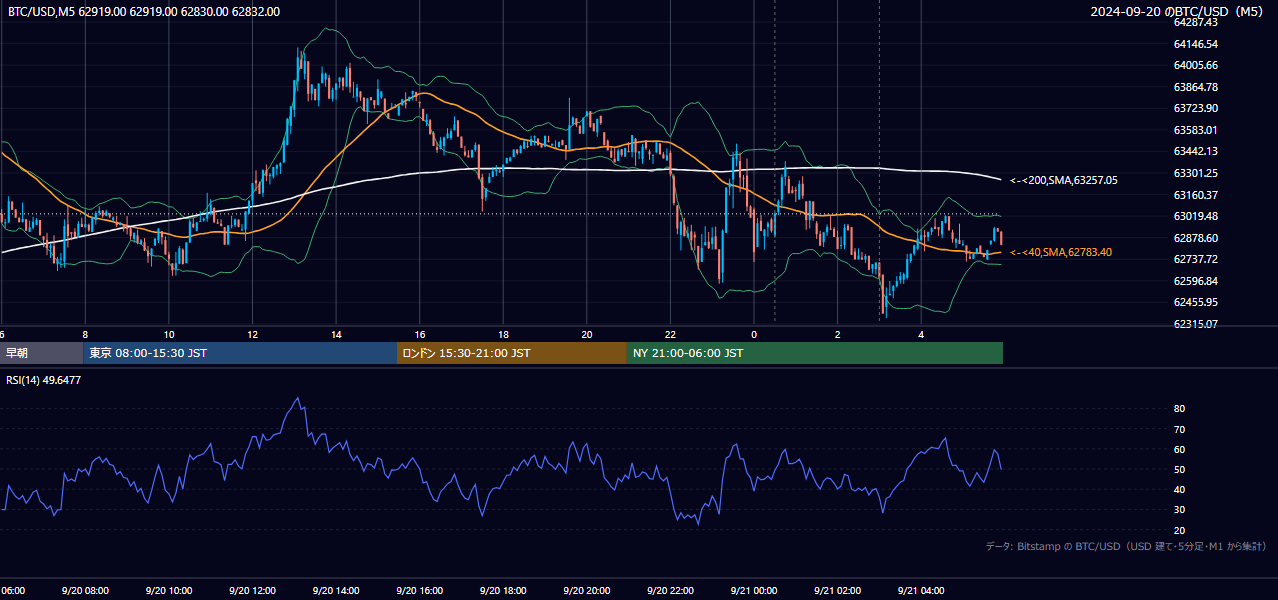The width and height of the screenshot is (1278, 600).
Task: Click the 64005.66 price axis value
Action: coord(1195,65)
